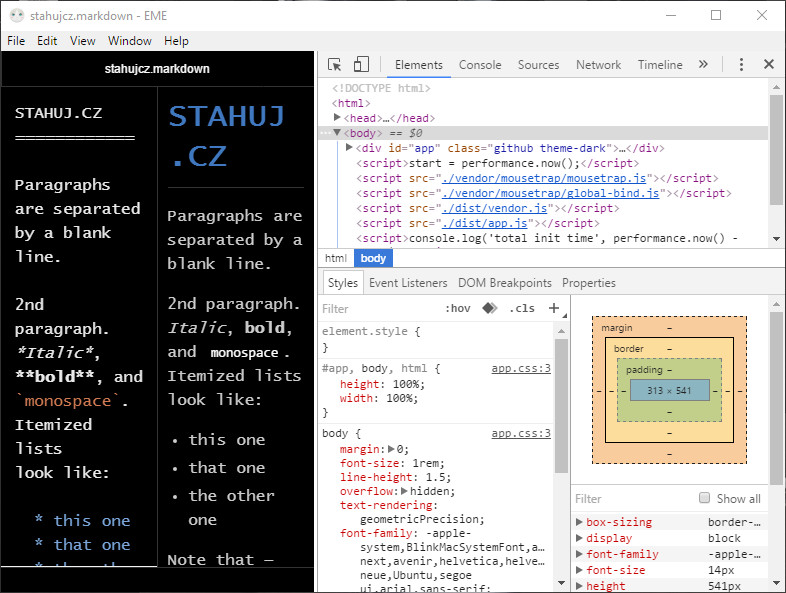Screen dimensions: 786x593
Task: Select the html element line
Action: pyautogui.click(x=351, y=103)
